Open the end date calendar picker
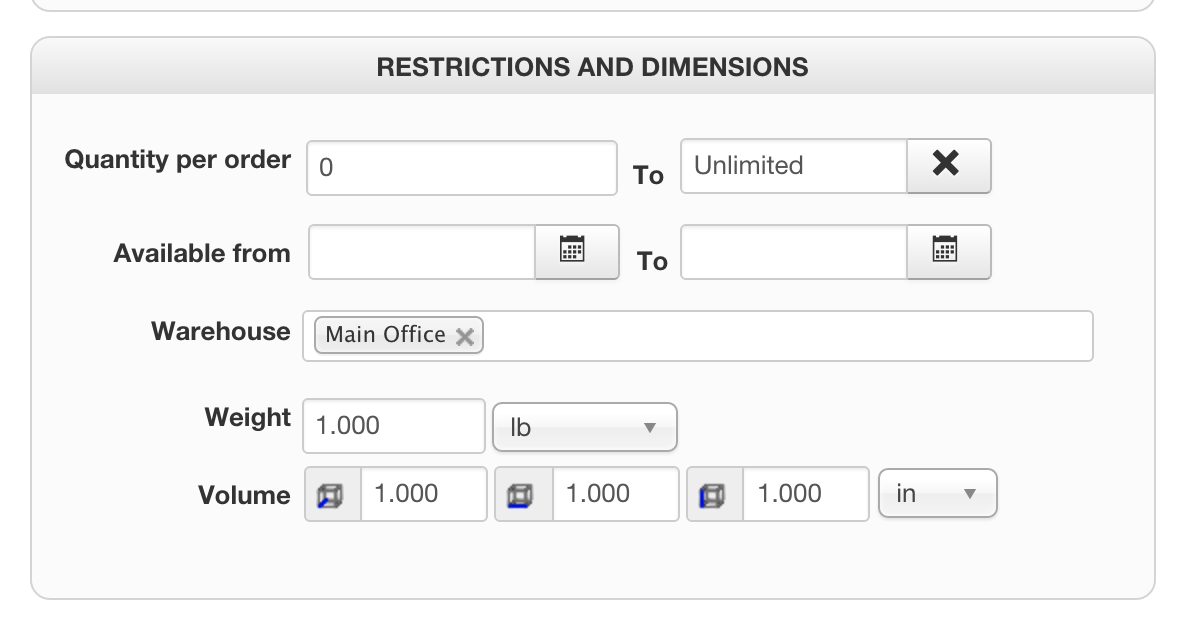Viewport: 1188px width, 620px height. (x=948, y=251)
